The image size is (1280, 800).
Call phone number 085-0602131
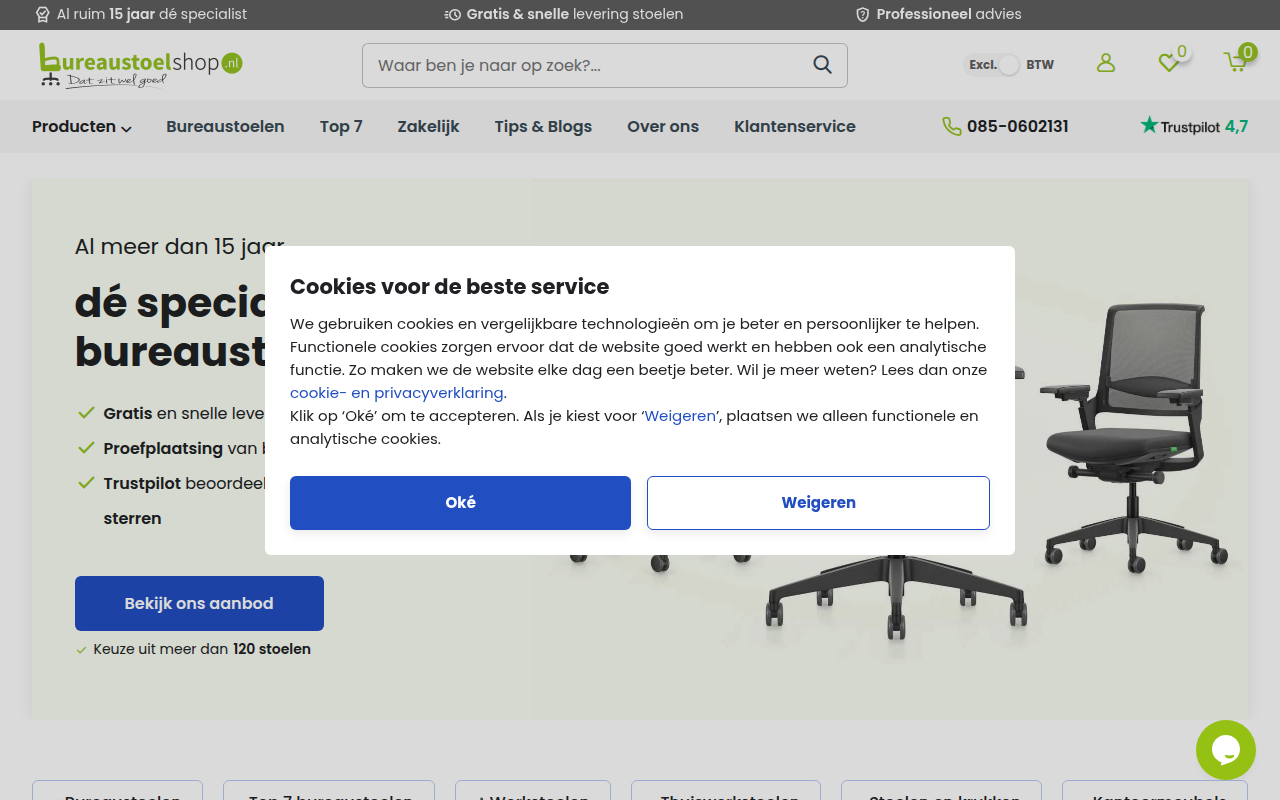click(x=1018, y=126)
